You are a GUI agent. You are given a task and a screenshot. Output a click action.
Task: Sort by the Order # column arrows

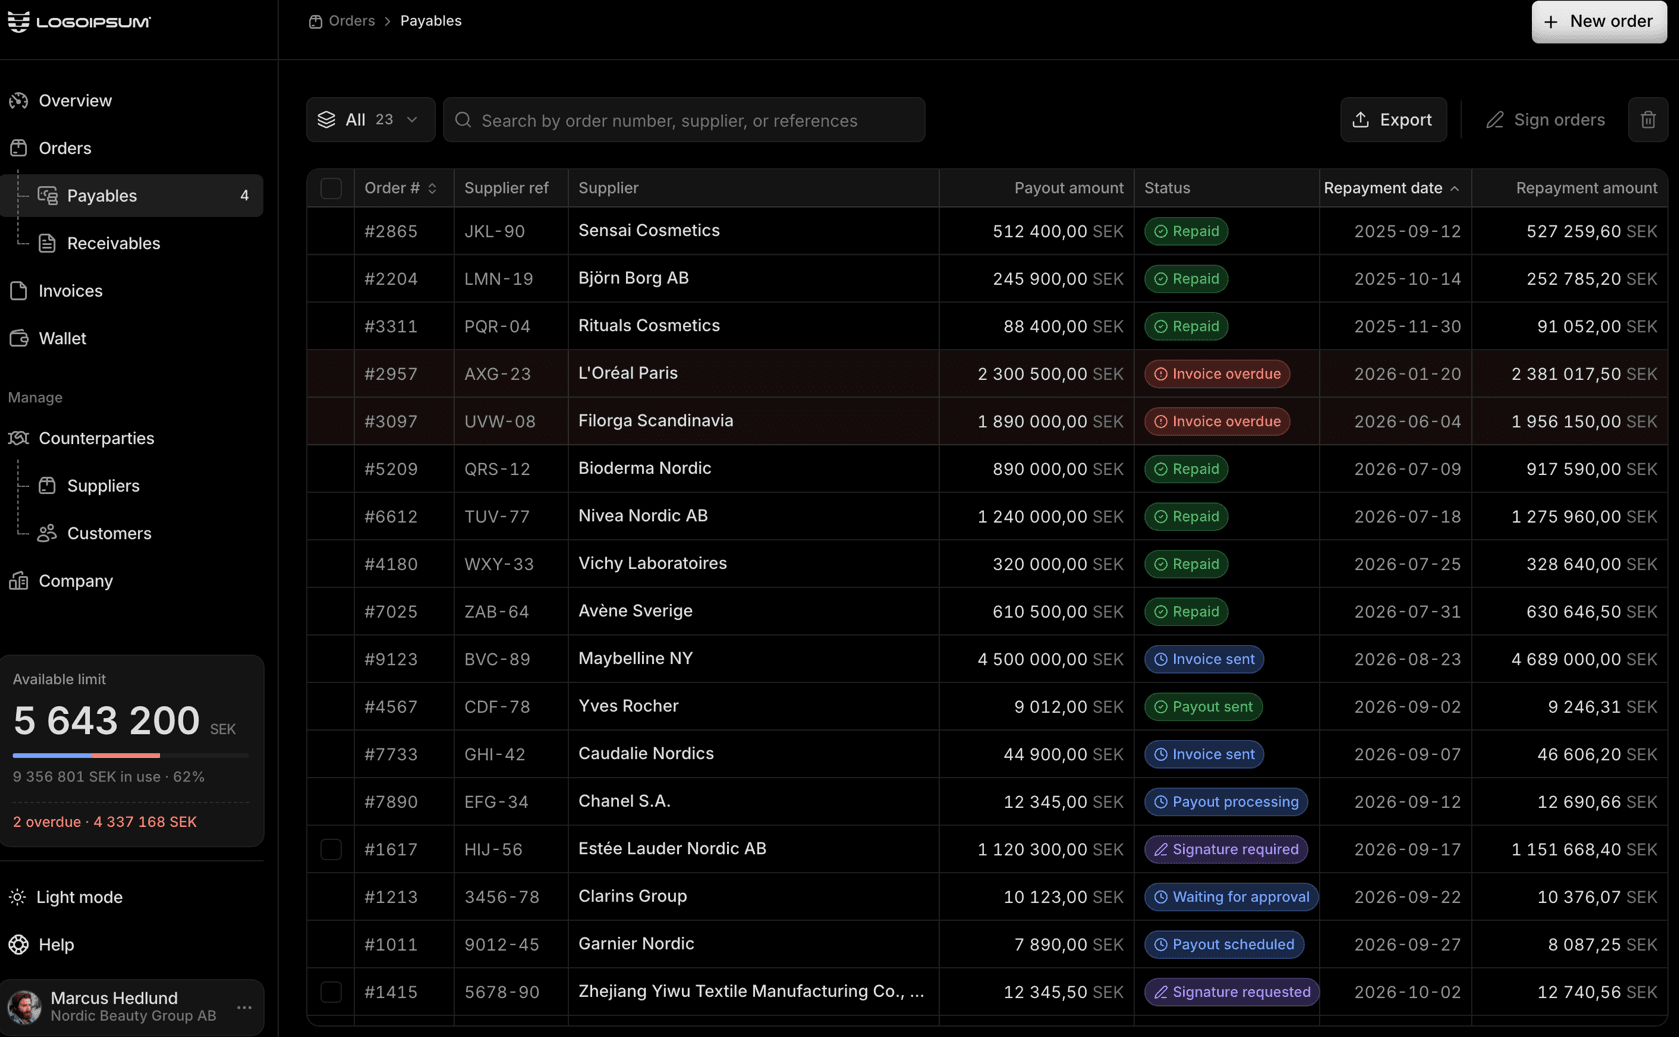pos(432,188)
